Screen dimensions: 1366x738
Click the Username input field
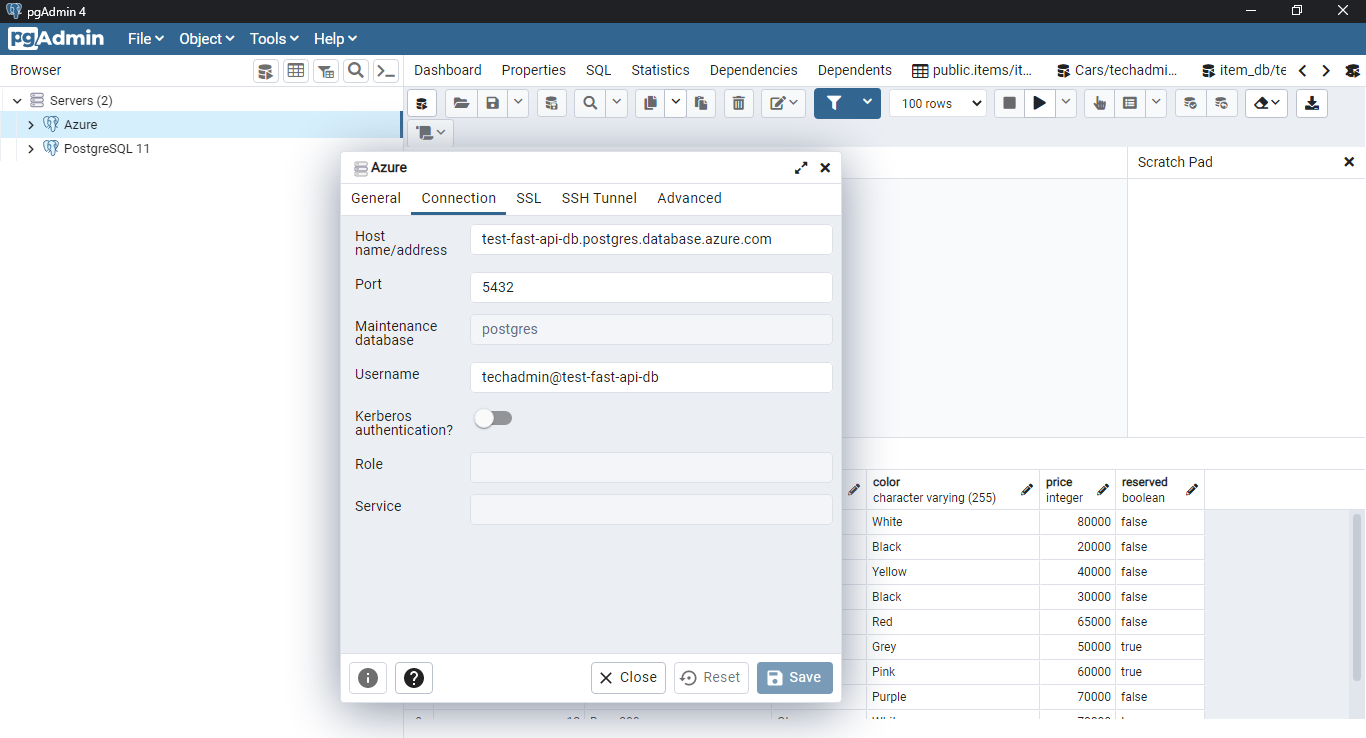pyautogui.click(x=651, y=377)
